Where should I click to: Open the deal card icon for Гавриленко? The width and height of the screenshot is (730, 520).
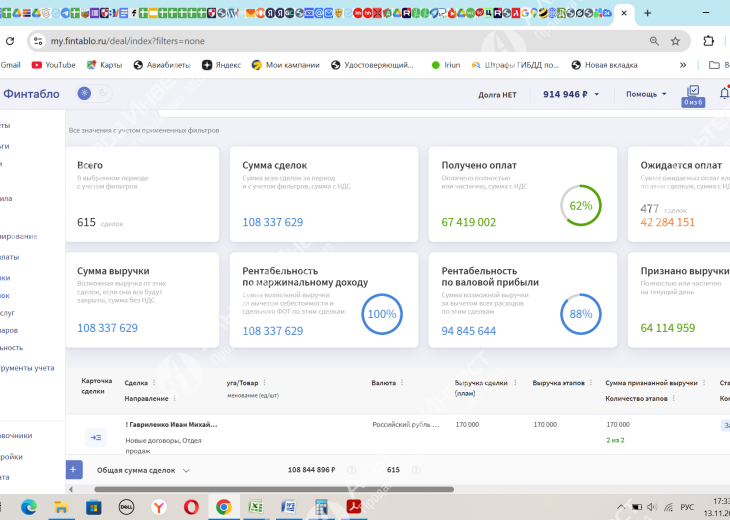(x=96, y=436)
